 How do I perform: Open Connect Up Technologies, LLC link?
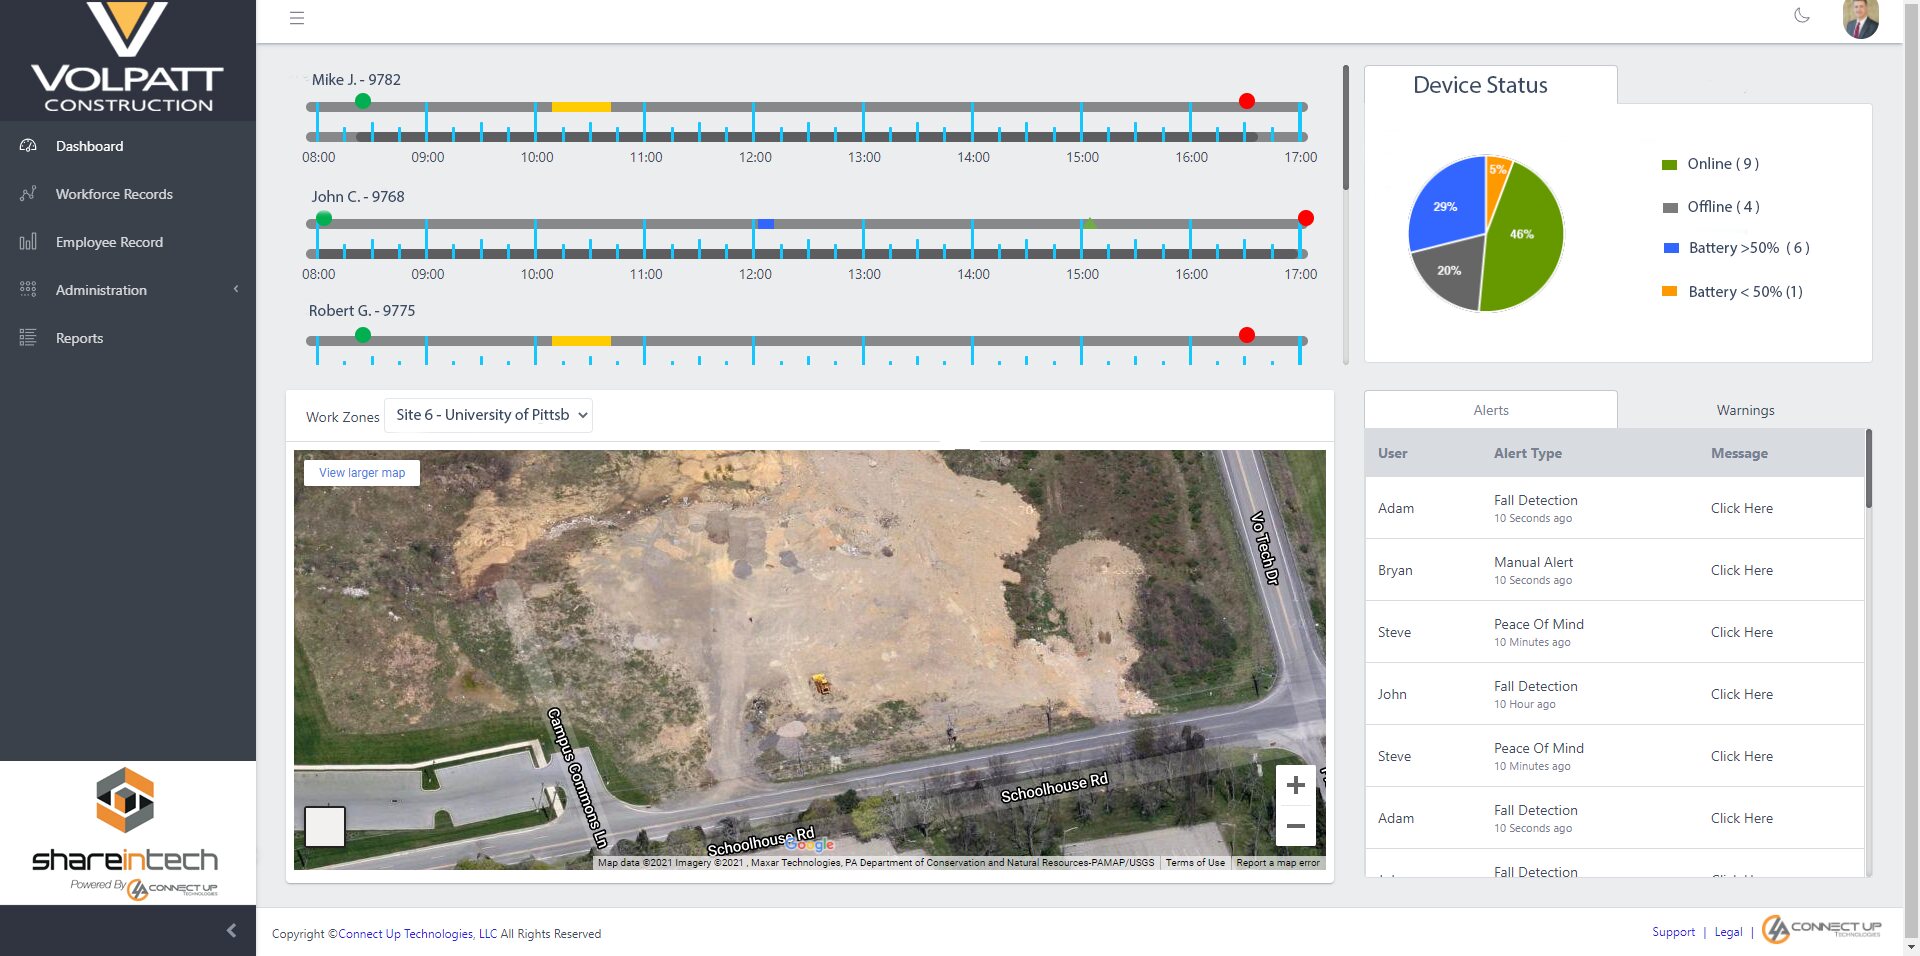pos(417,934)
